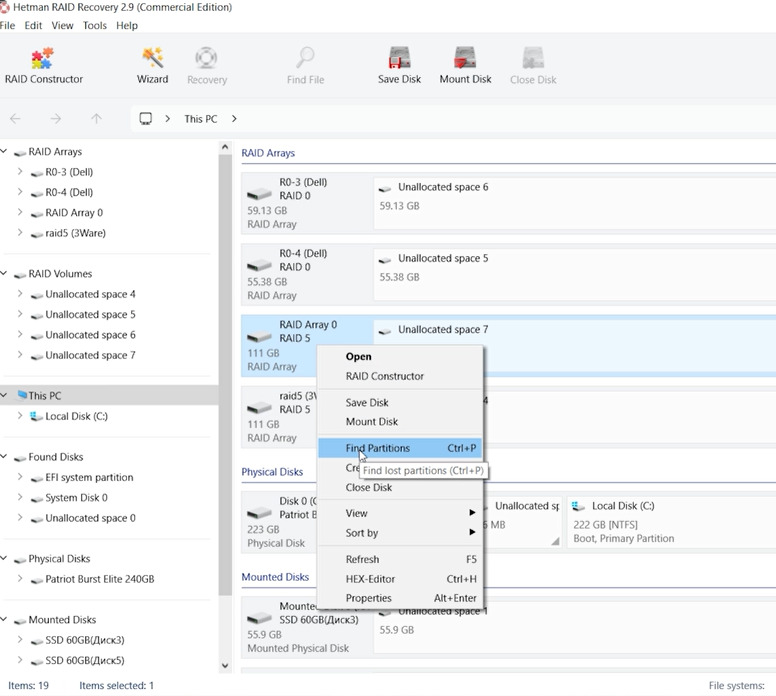Choose Refresh in context menu

coord(400,559)
